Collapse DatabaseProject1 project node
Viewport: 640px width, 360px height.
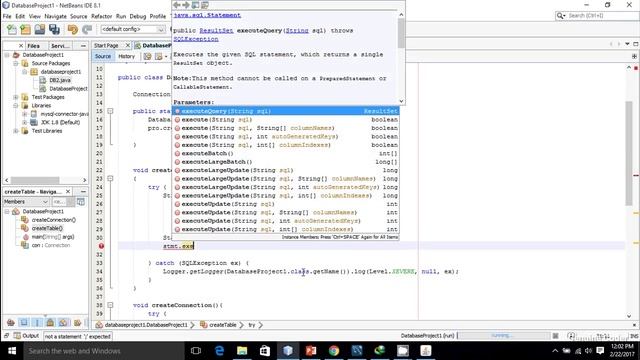tap(7, 55)
